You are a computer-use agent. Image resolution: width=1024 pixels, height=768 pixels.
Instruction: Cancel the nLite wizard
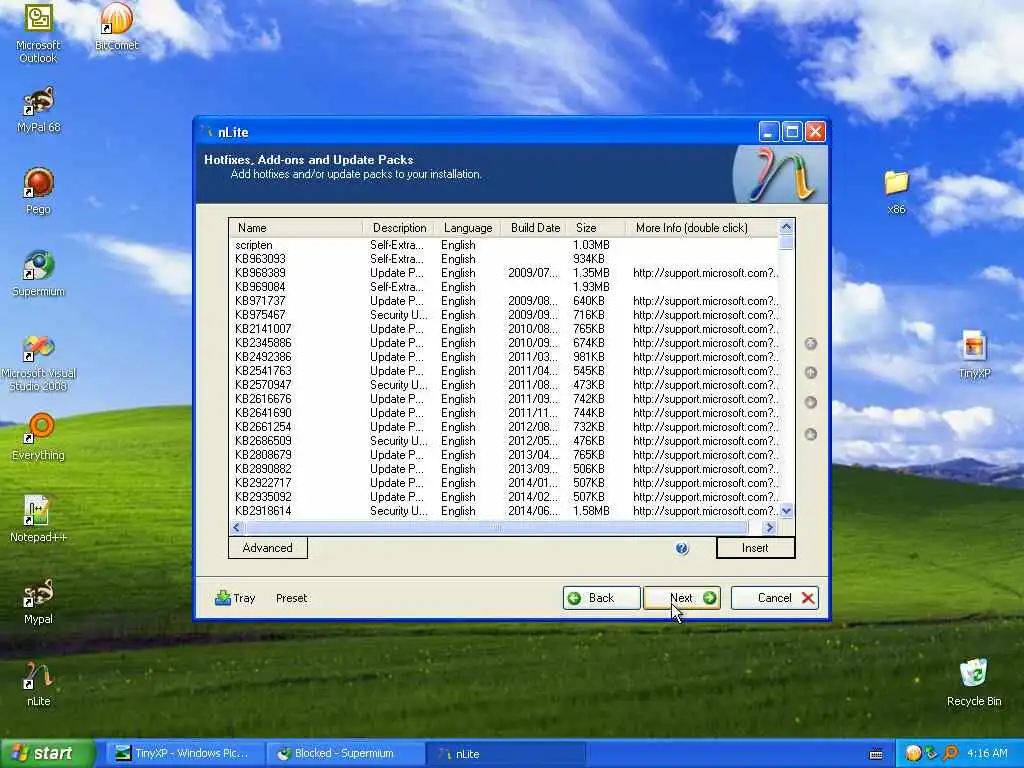click(x=775, y=598)
